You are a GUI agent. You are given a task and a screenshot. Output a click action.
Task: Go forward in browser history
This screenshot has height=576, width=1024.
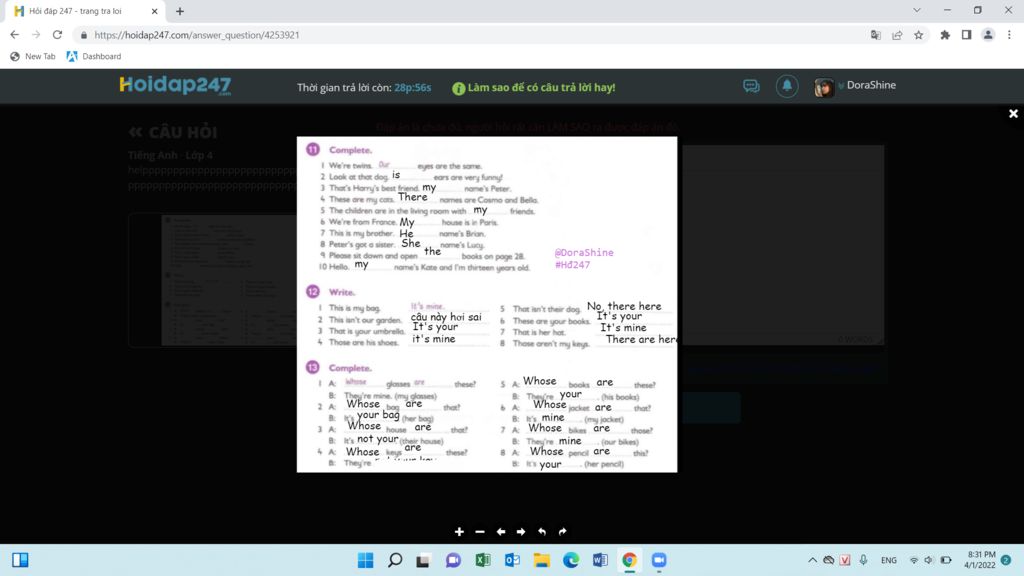coord(36,35)
